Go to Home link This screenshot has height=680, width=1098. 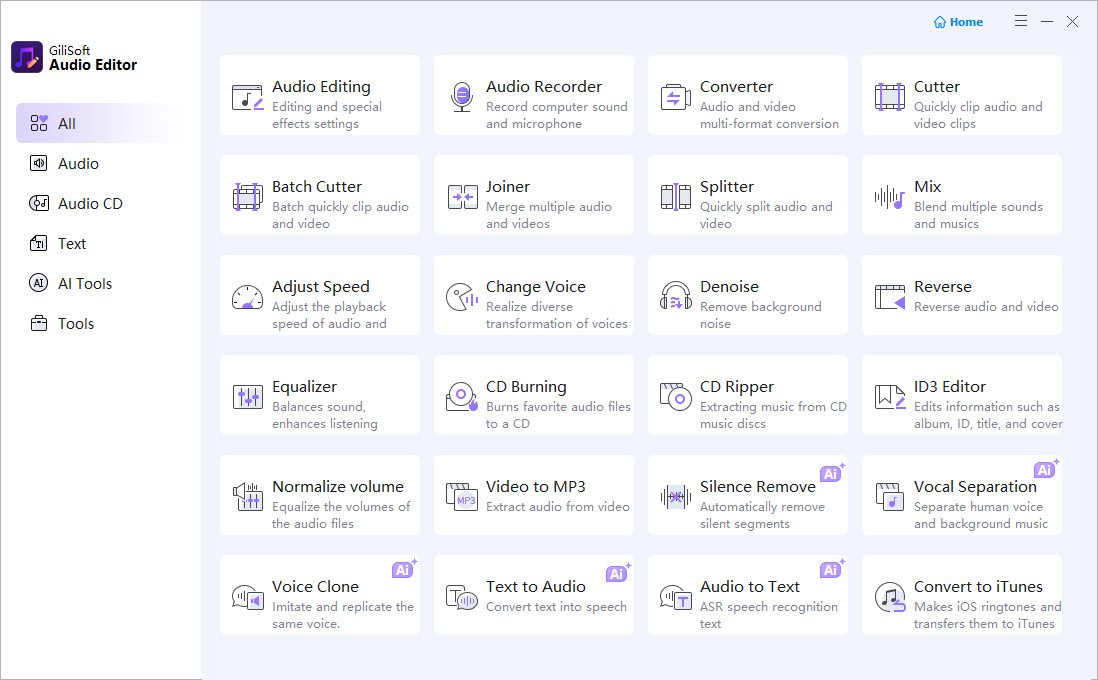[958, 22]
